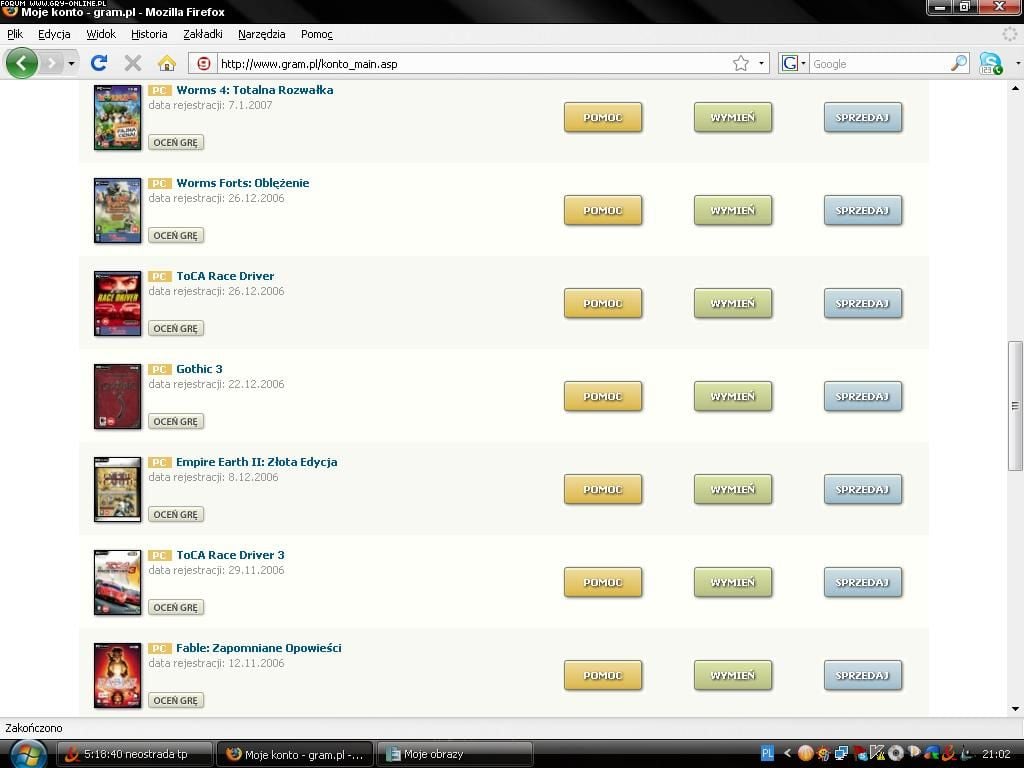The height and width of the screenshot is (768, 1024).
Task: Open the back/forward history dropdown arrow
Action: [x=71, y=63]
